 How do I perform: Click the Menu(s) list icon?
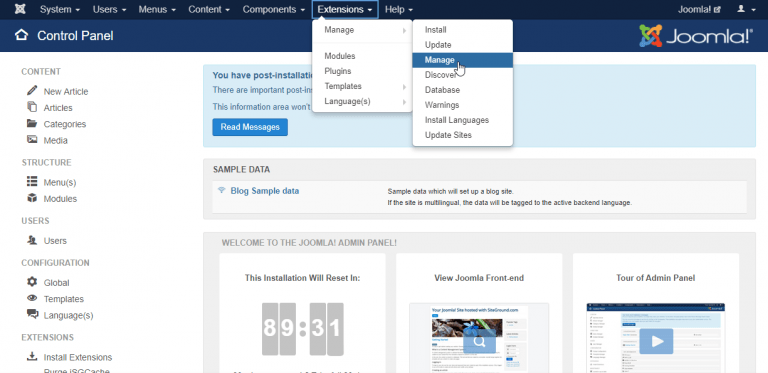pyautogui.click(x=32, y=182)
